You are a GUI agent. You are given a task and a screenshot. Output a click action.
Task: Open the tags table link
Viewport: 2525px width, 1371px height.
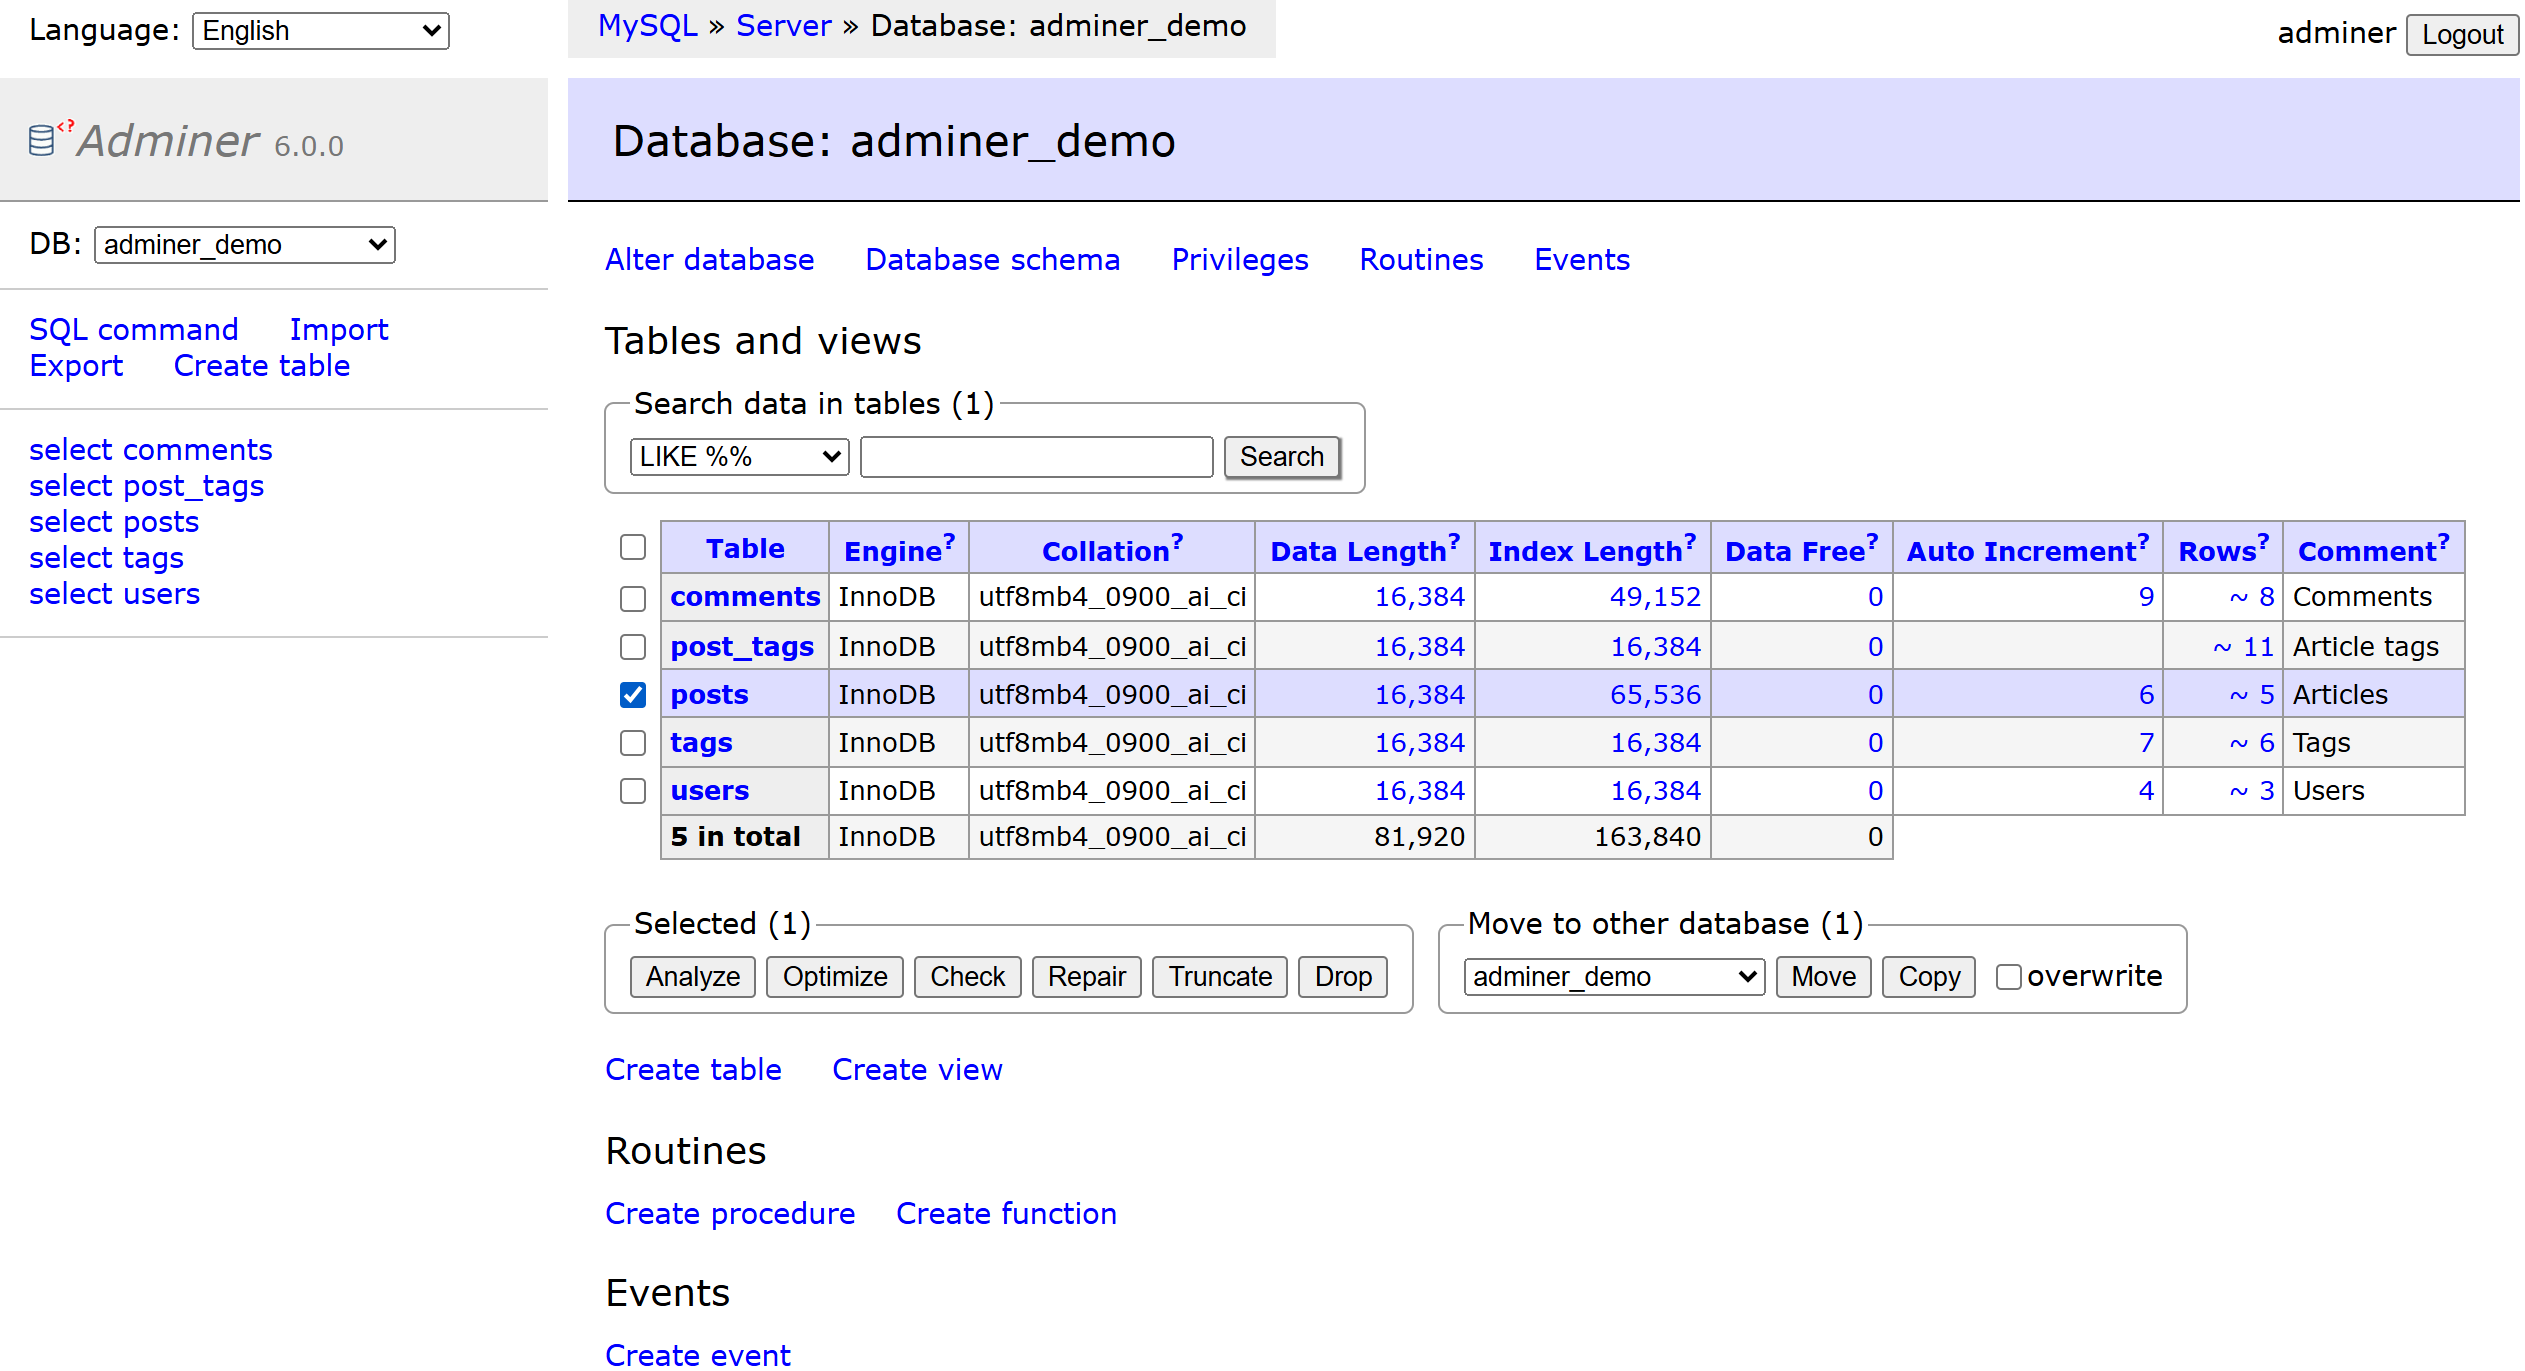point(701,743)
